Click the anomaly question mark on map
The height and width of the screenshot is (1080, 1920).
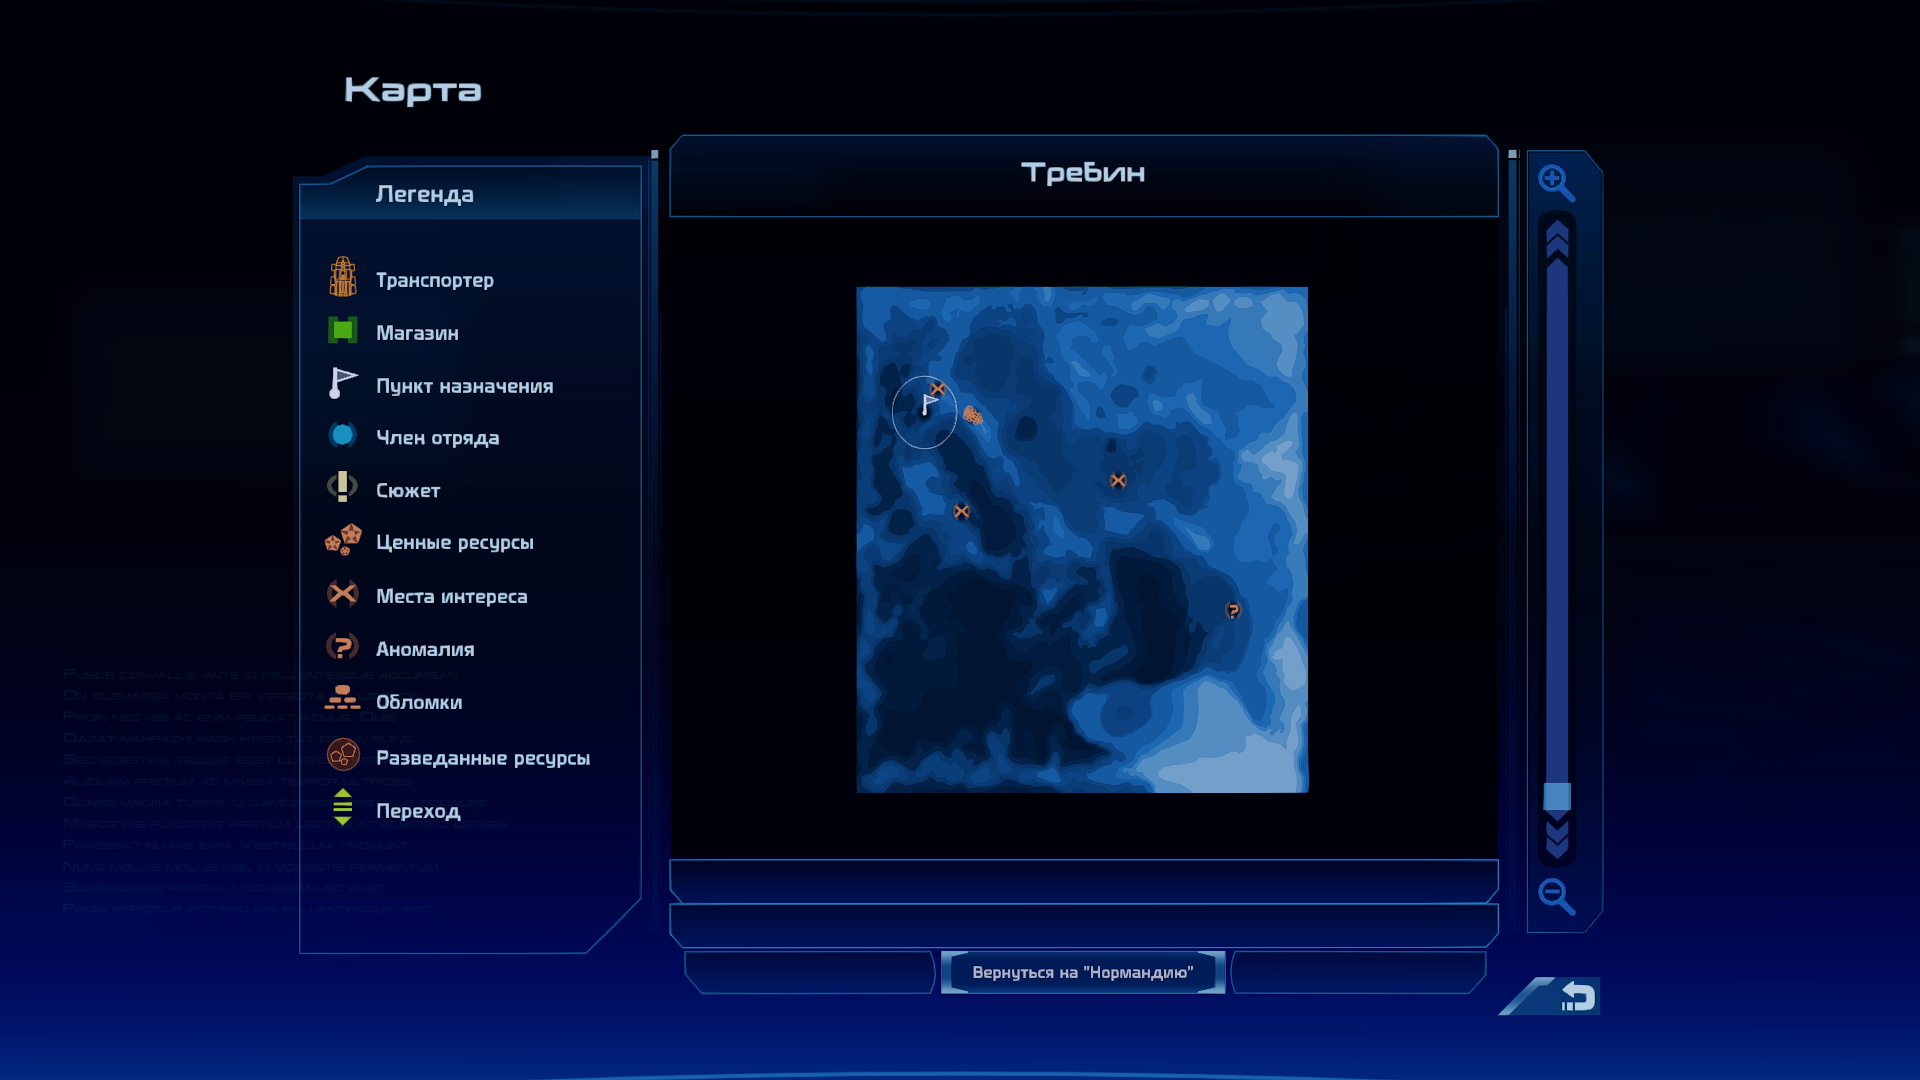(1233, 610)
